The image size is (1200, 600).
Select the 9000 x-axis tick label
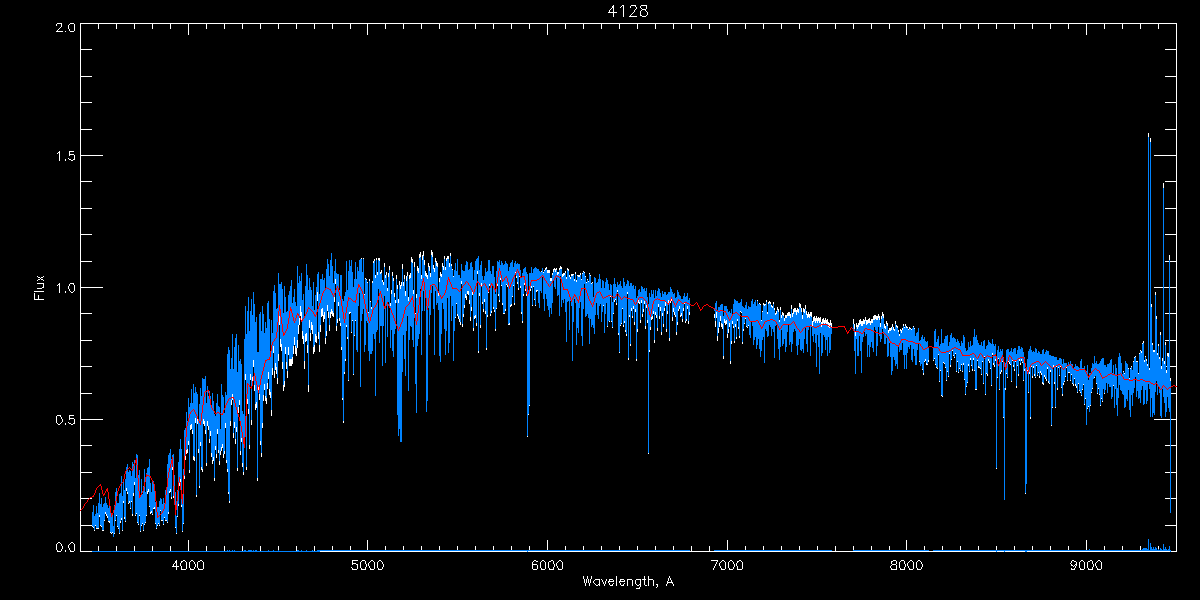[x=1087, y=564]
